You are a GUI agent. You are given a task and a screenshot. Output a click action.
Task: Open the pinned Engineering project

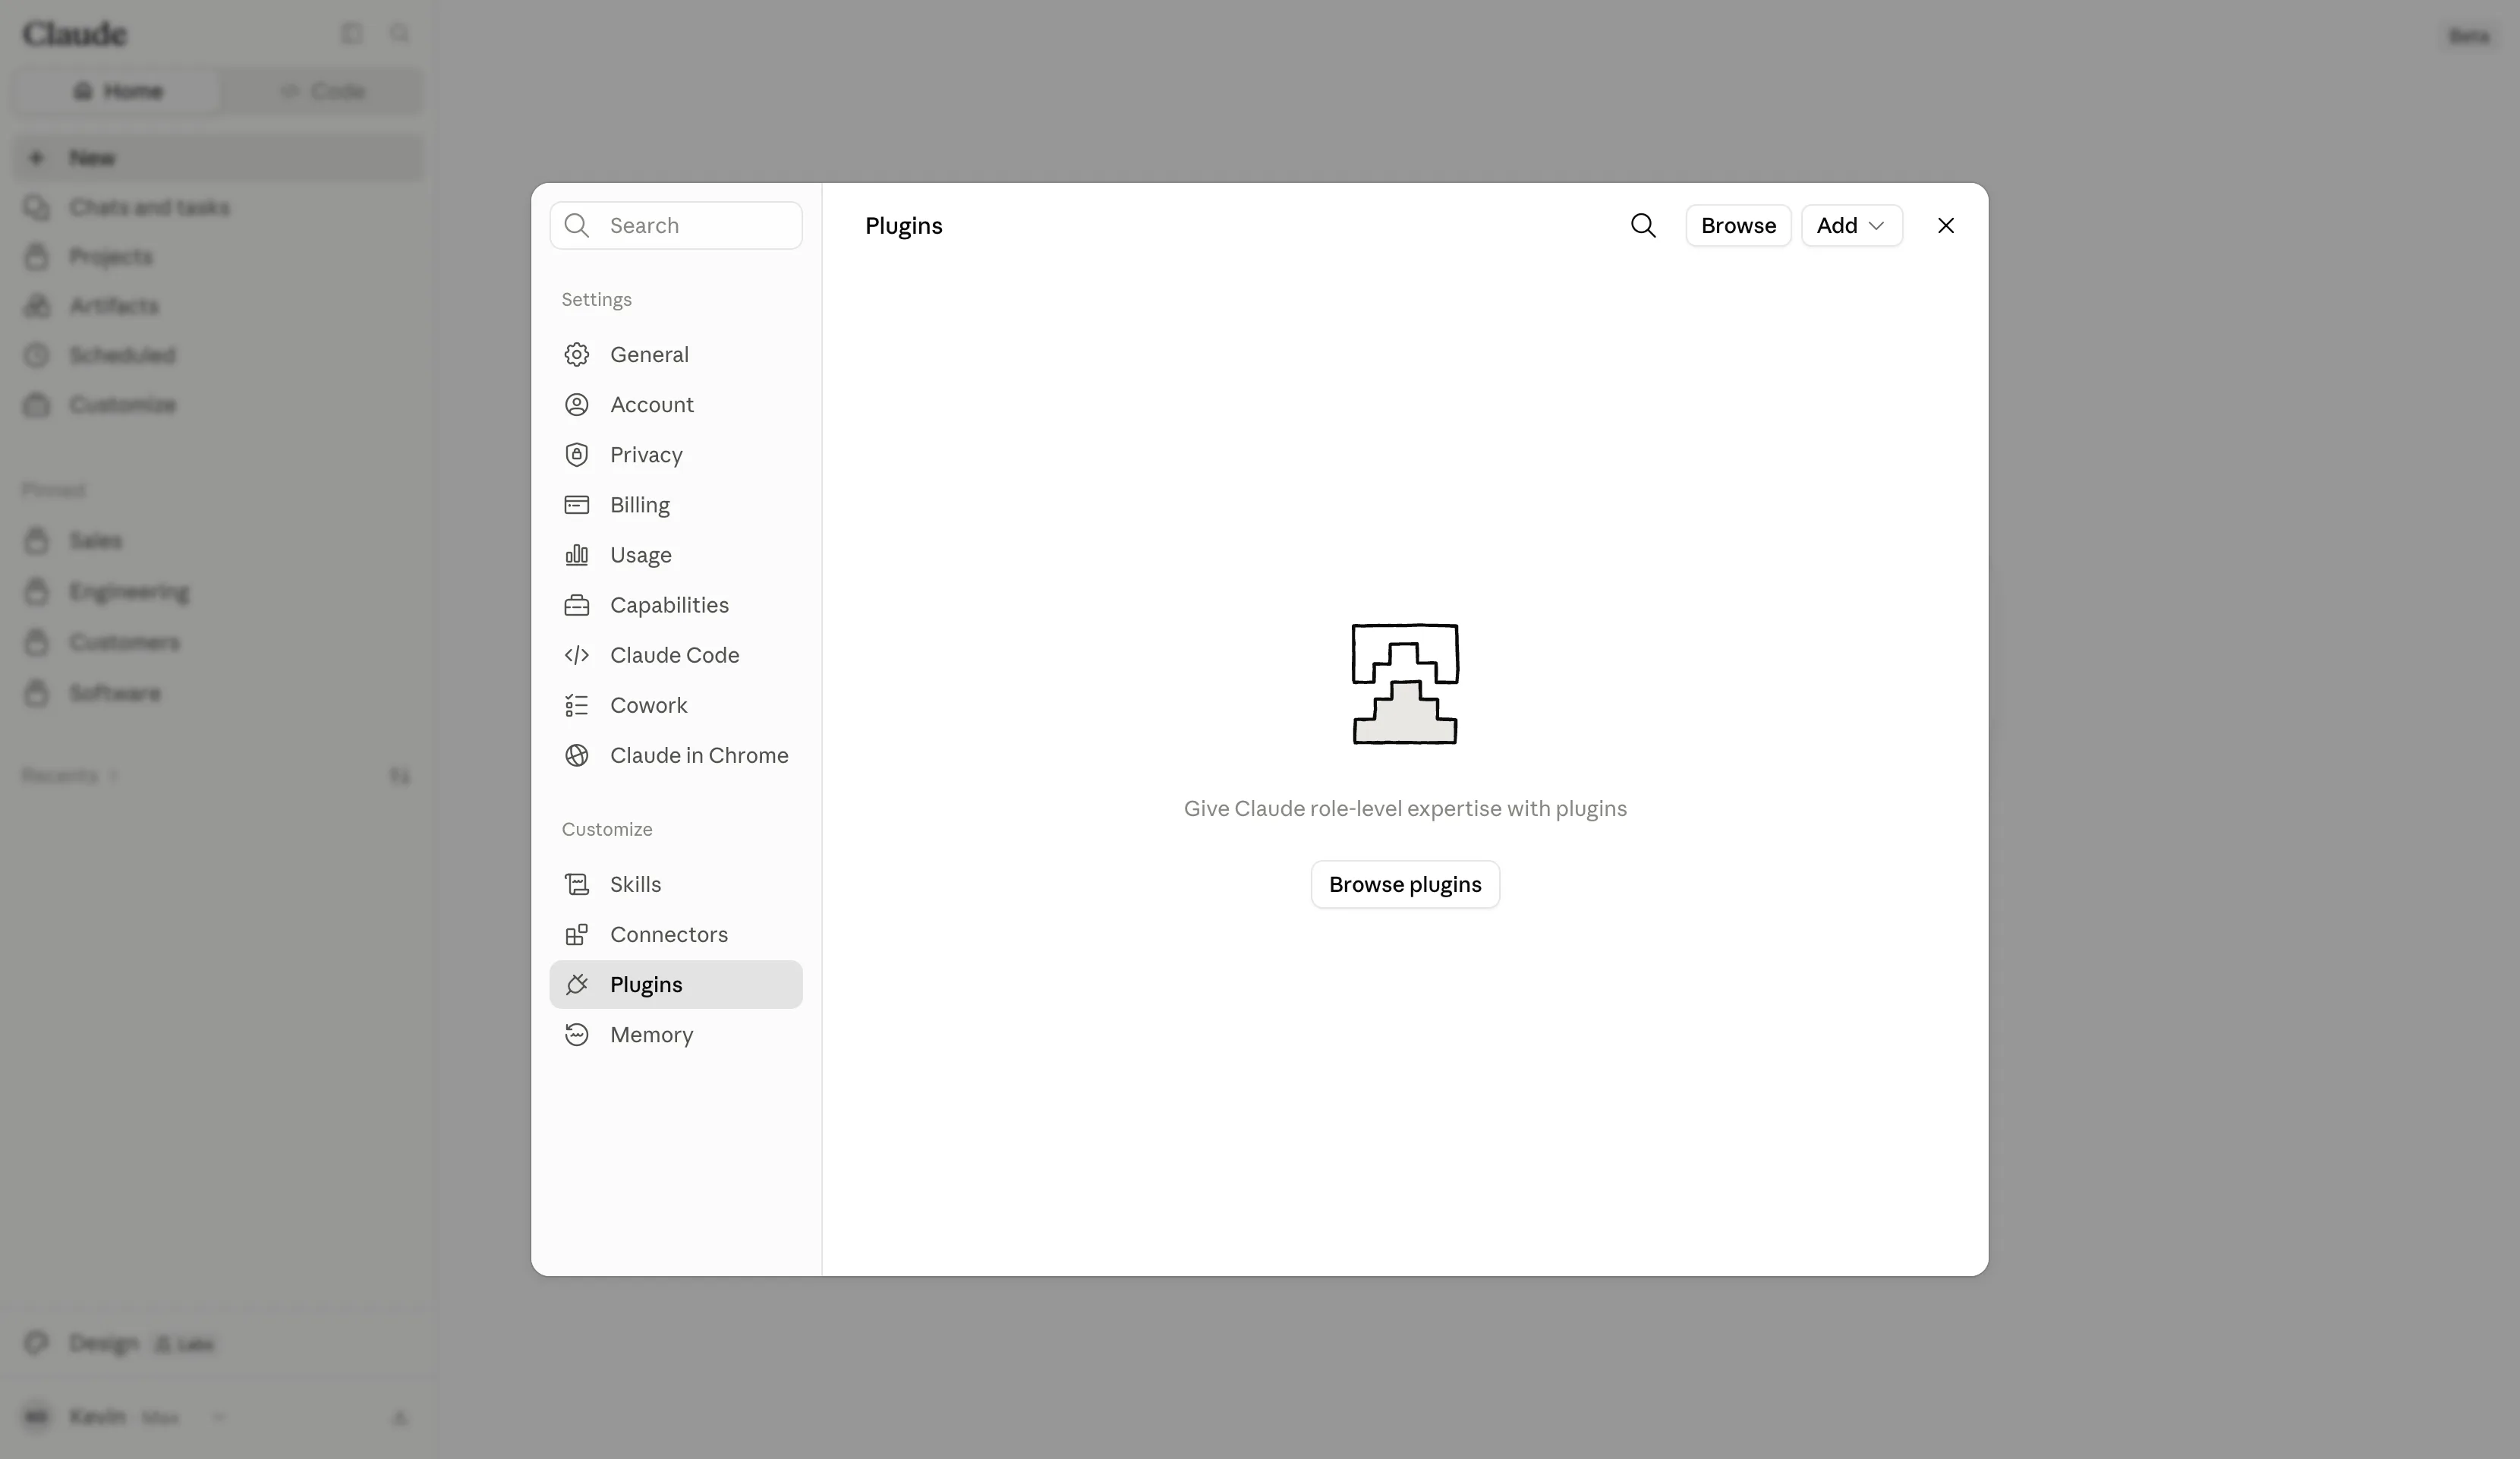[x=218, y=591]
